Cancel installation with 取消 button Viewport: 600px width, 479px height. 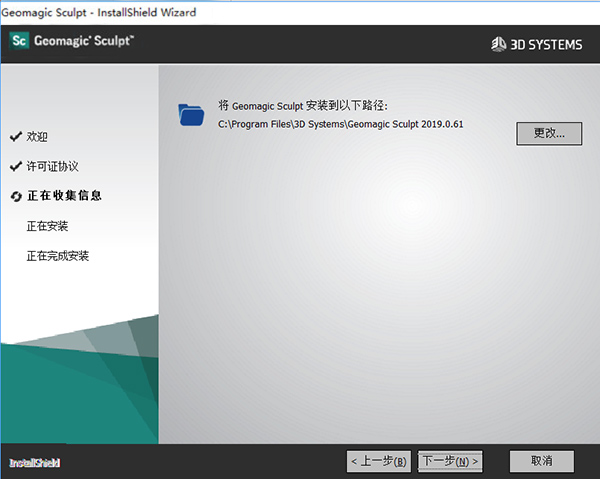[x=542, y=461]
